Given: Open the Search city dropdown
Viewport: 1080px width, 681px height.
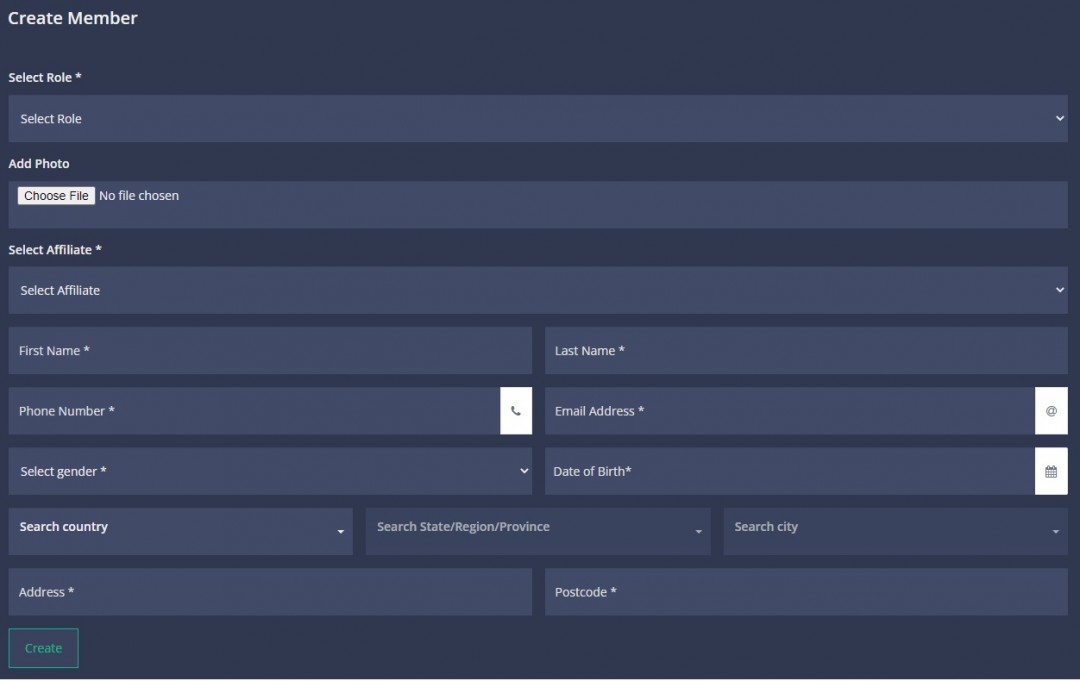Looking at the screenshot, I should pyautogui.click(x=895, y=532).
